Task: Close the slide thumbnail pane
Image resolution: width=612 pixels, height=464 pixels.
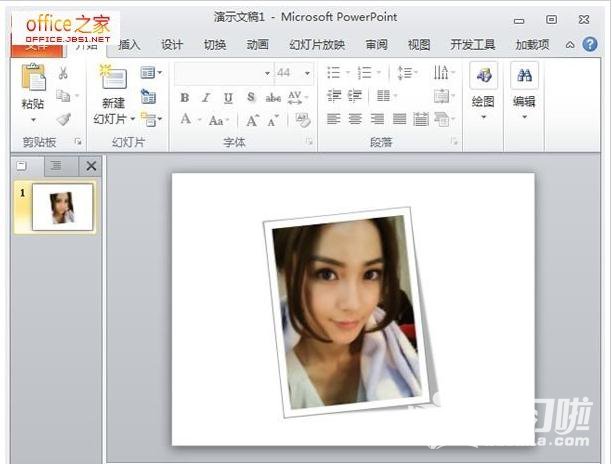Action: 91,166
